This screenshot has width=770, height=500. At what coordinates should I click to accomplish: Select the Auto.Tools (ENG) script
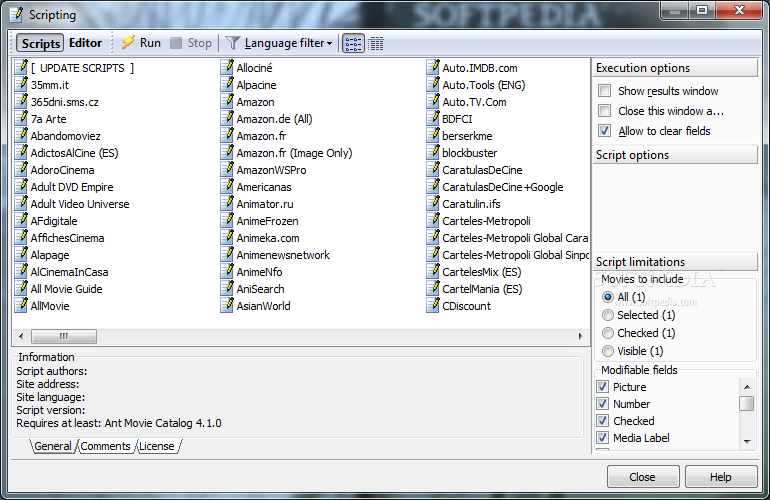pyautogui.click(x=484, y=85)
